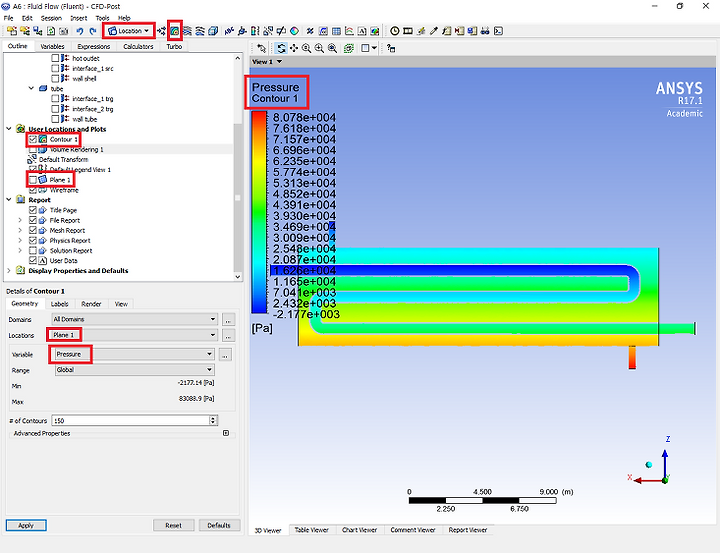This screenshot has height=553, width=720.
Task: Click the number of Contours input field
Action: tap(131, 420)
